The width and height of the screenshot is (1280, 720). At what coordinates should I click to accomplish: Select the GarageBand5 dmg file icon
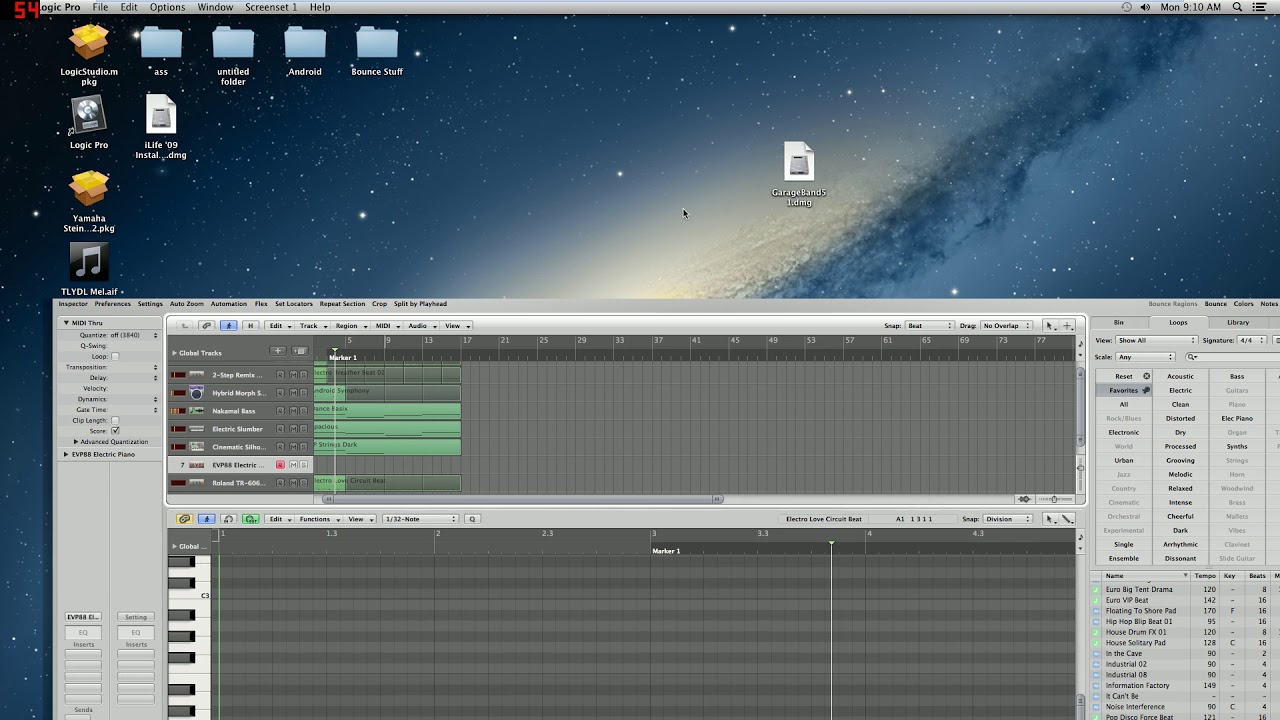click(799, 162)
